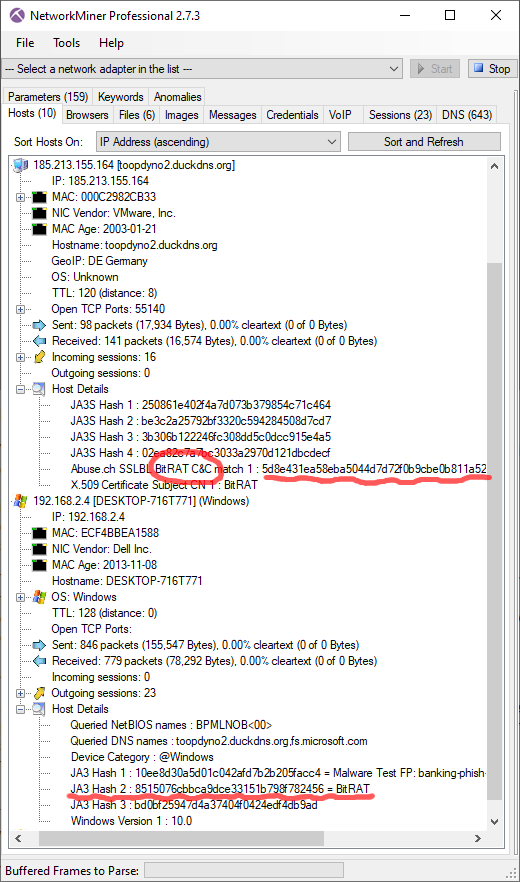Click the NetworkMiner app icon in title bar
This screenshot has height=882, width=520.
coord(17,15)
